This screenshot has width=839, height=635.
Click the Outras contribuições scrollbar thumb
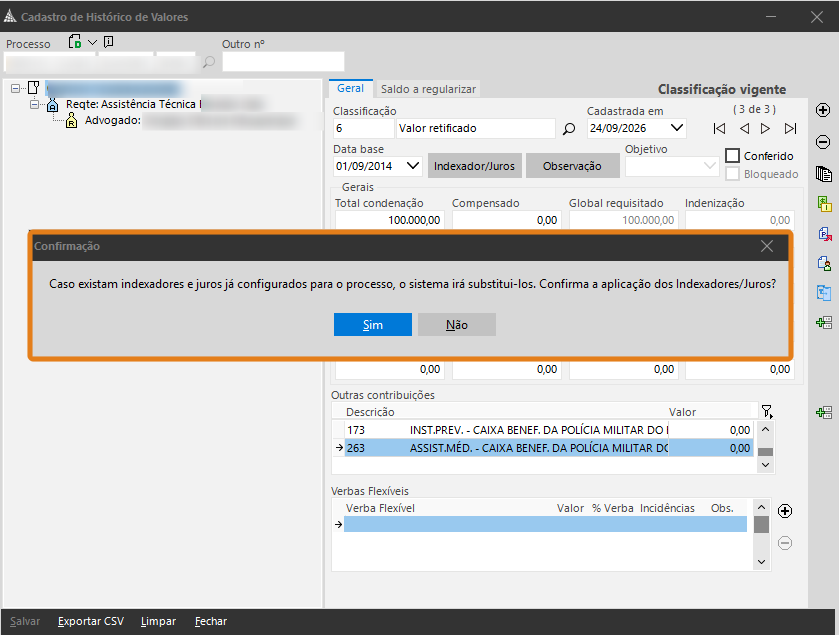tap(766, 452)
